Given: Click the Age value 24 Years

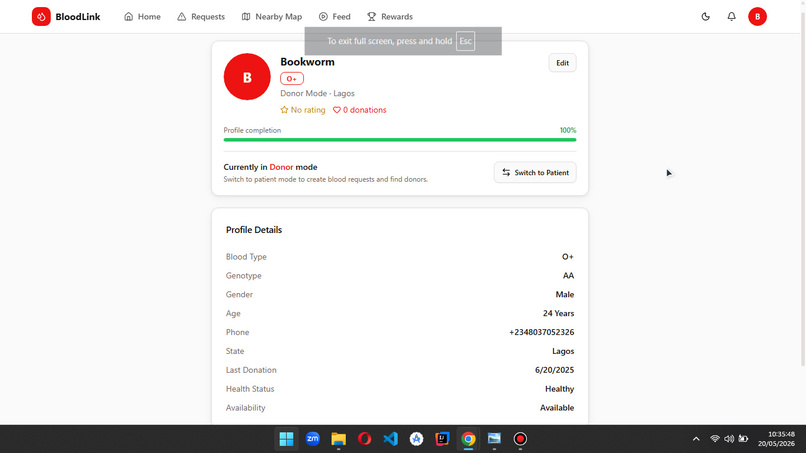Looking at the screenshot, I should click(558, 313).
